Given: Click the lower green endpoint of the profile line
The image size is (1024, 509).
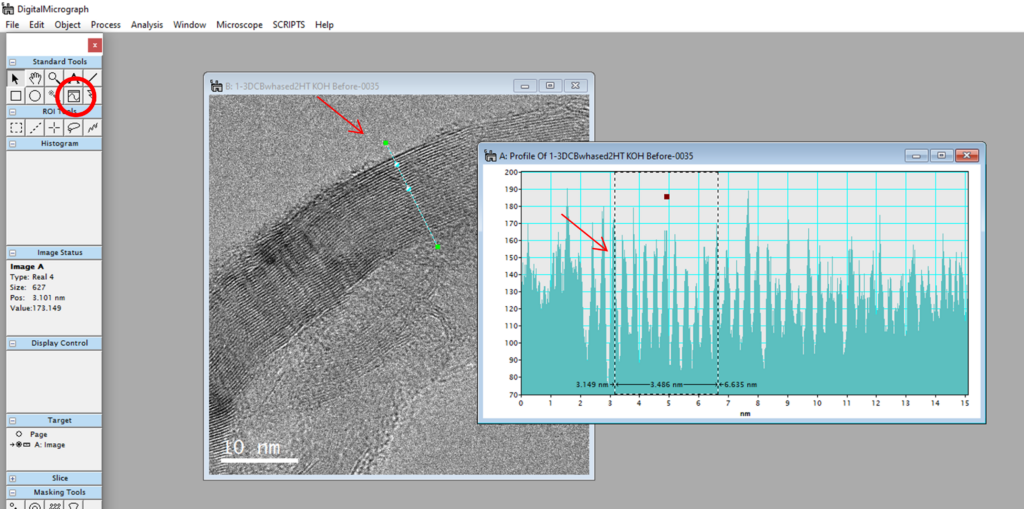Looking at the screenshot, I should click(x=438, y=247).
